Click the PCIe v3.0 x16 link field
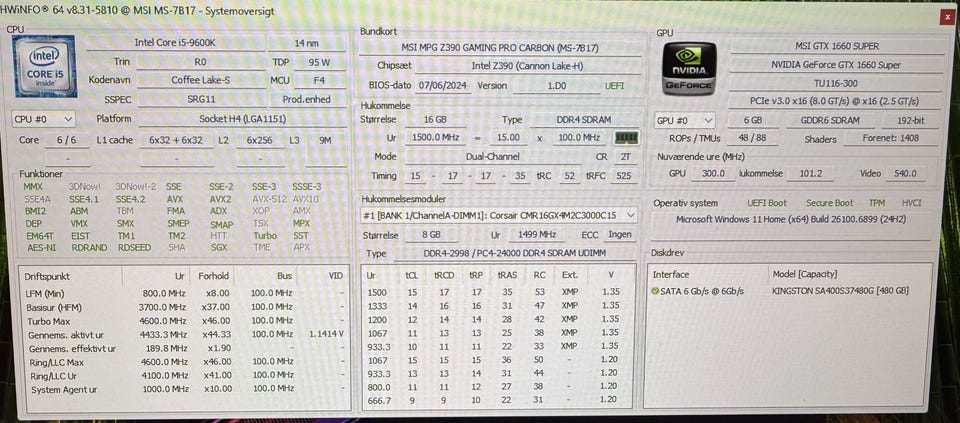The image size is (960, 423). point(836,102)
